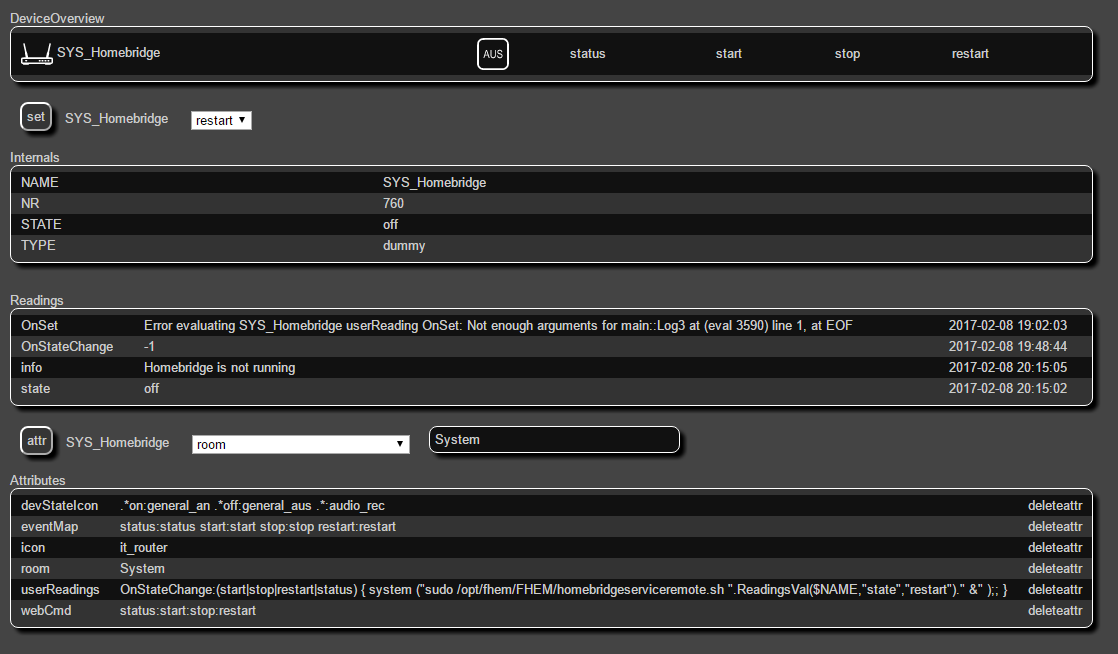Click the webCmd value status:start:stop:restart

coord(188,610)
